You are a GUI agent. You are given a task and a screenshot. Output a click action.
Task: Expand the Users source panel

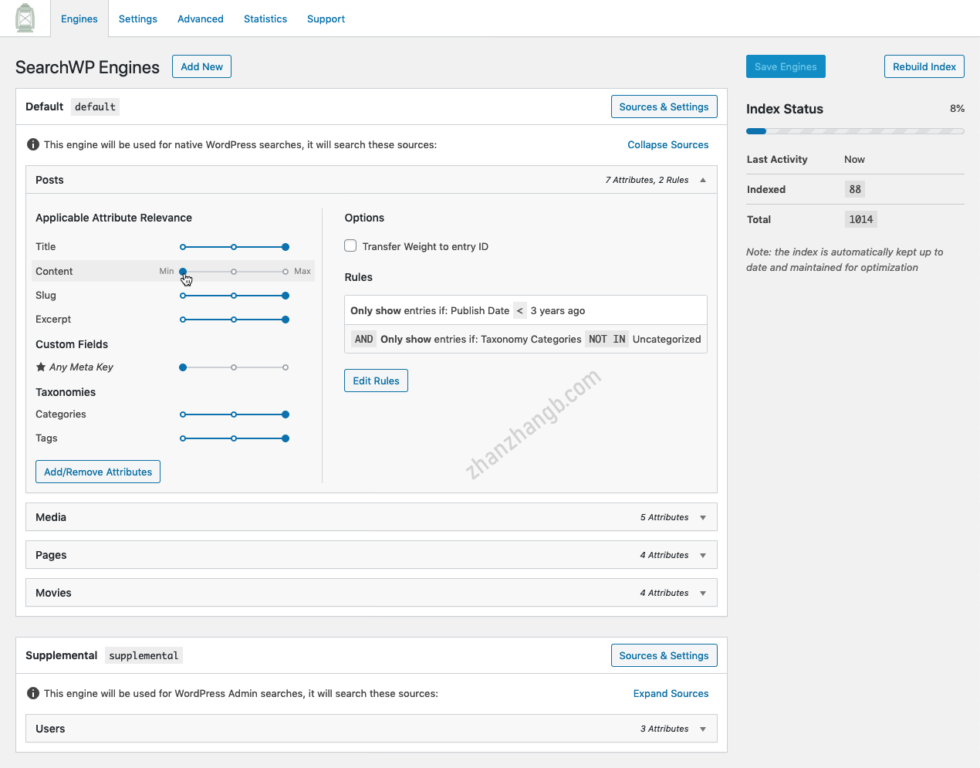[x=703, y=729]
